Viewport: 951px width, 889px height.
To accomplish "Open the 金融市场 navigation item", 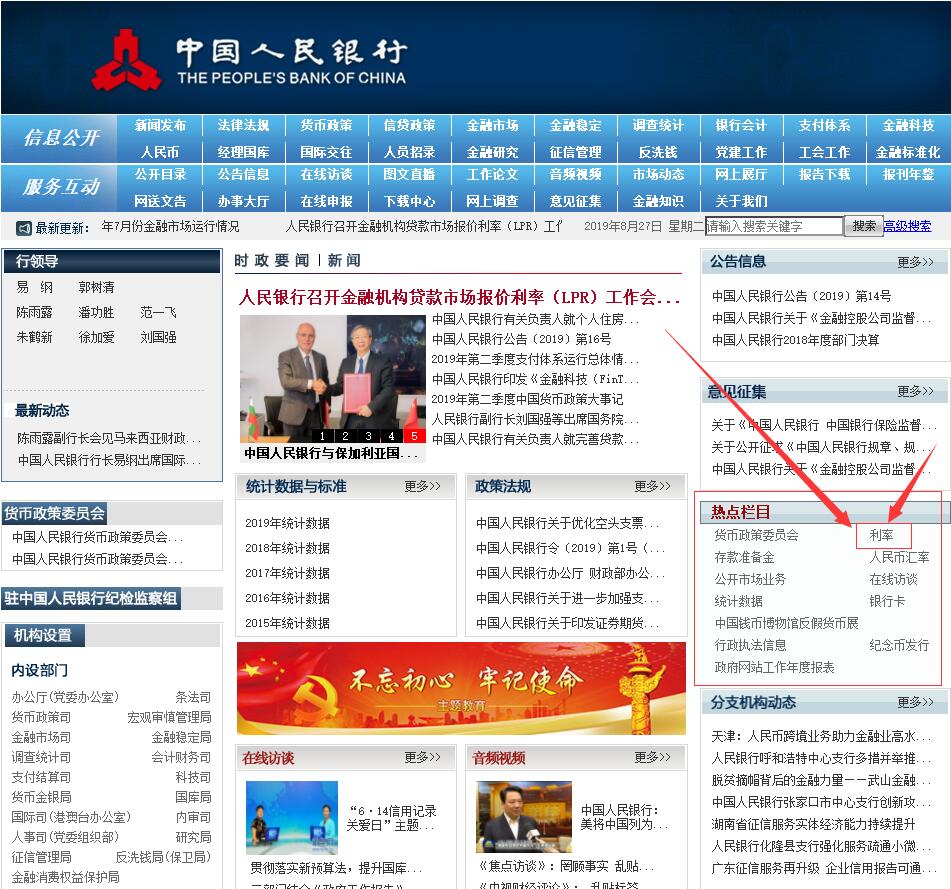I will (492, 126).
